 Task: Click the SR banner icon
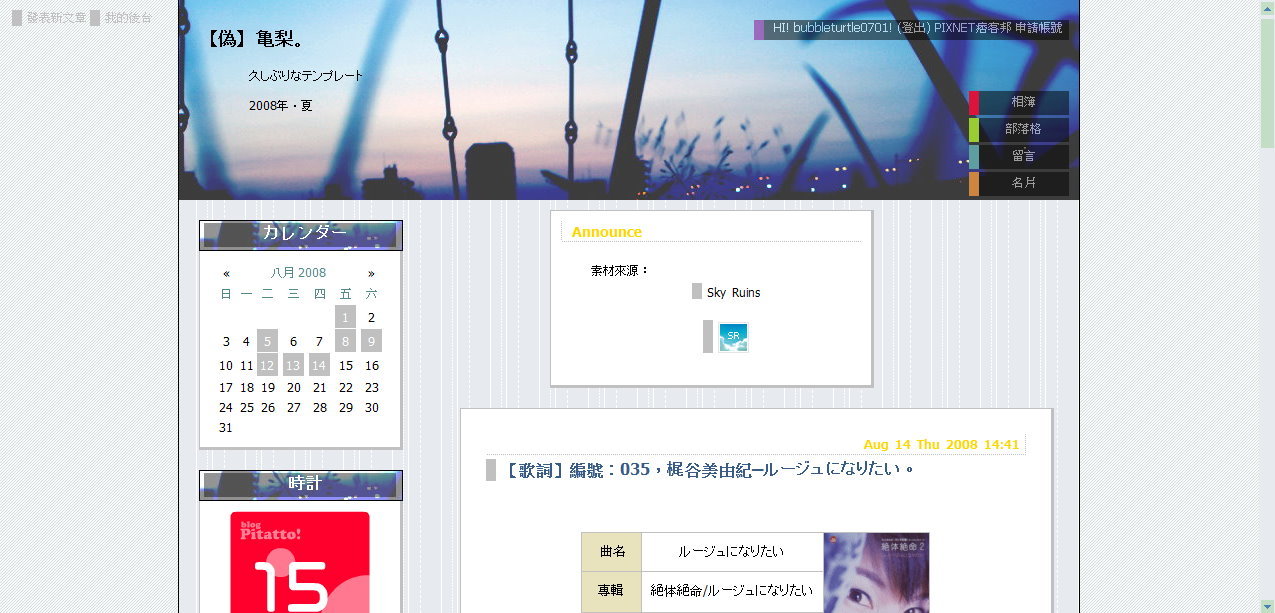[x=733, y=337]
